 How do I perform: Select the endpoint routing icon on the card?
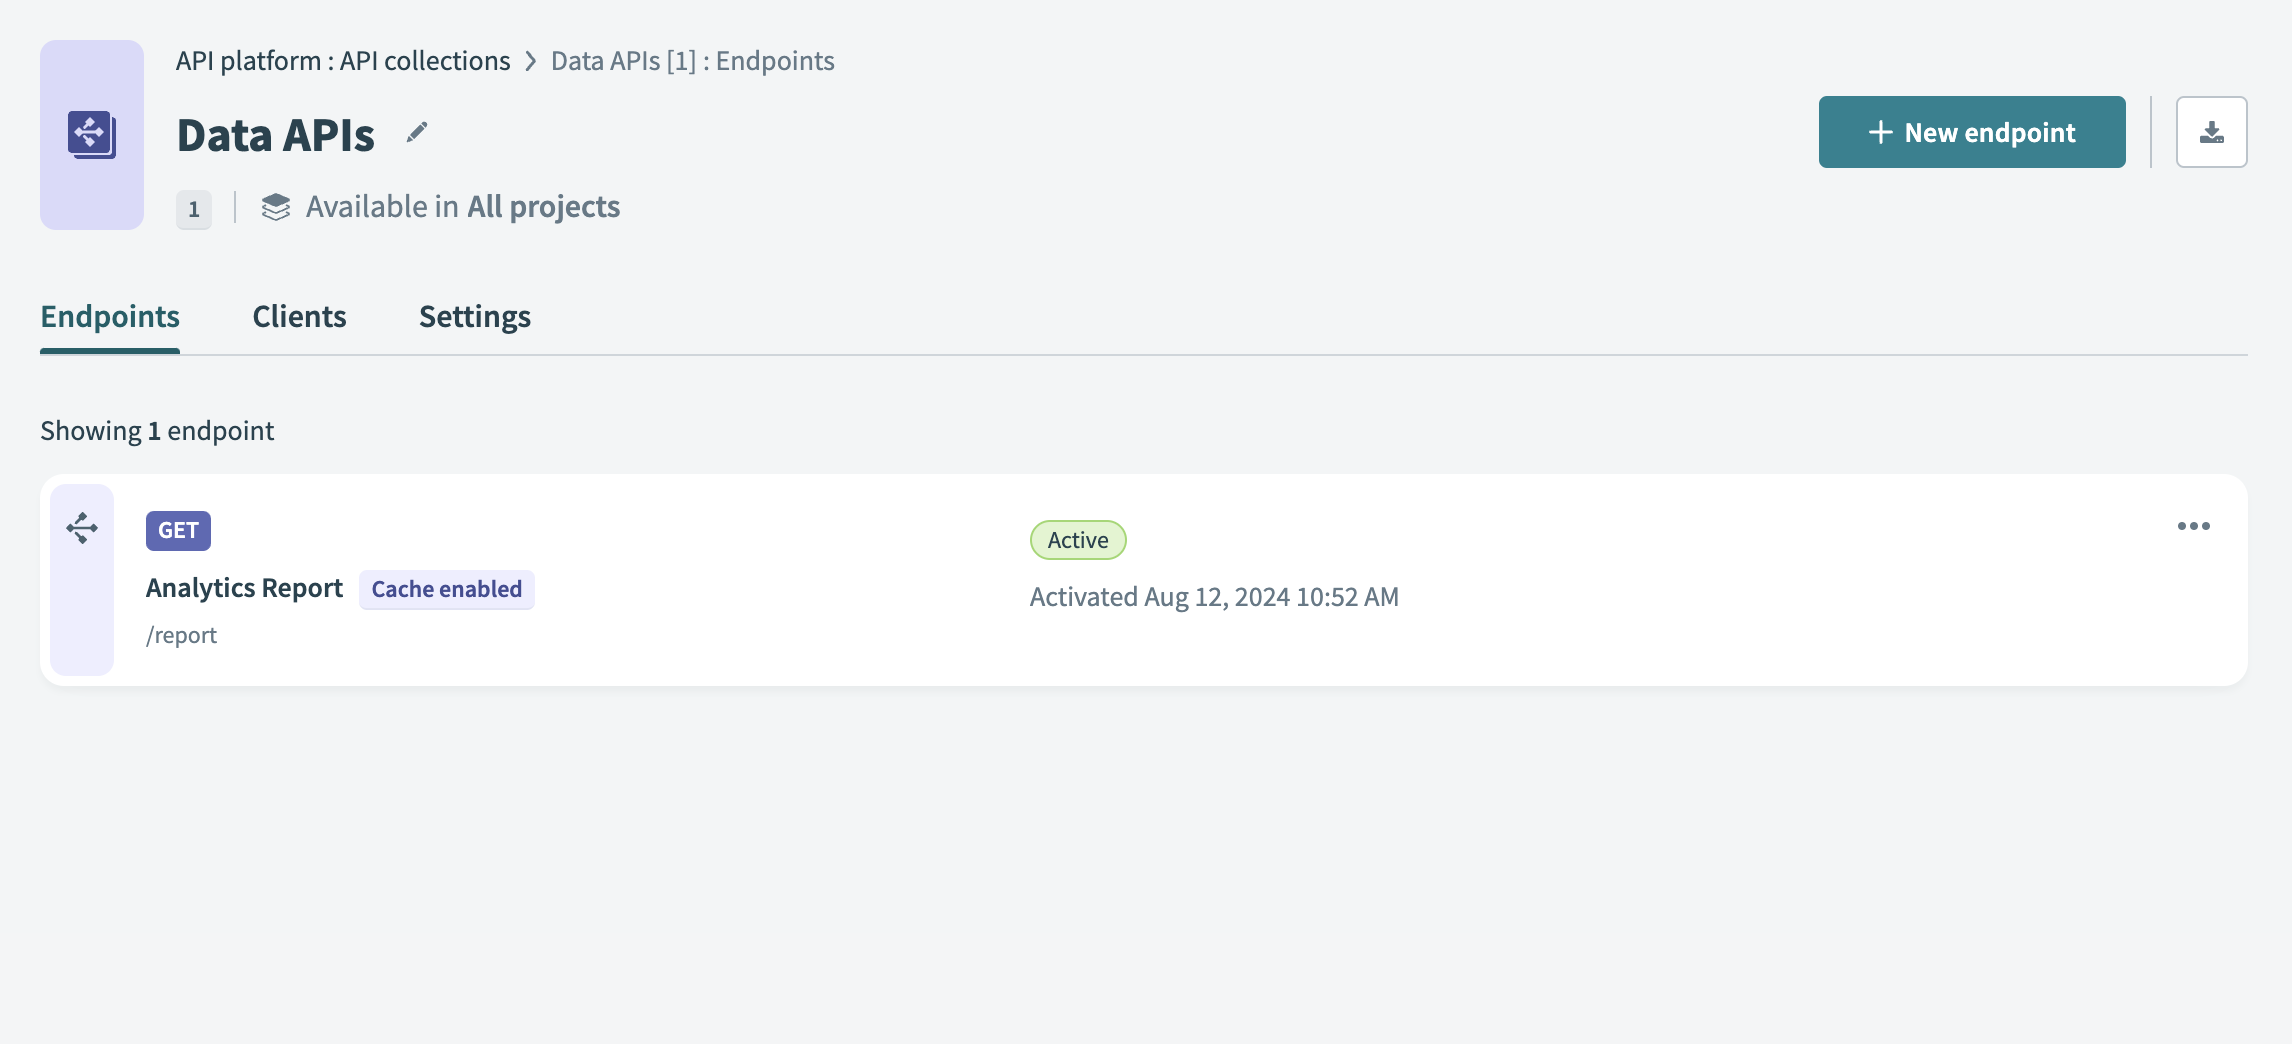click(81, 527)
